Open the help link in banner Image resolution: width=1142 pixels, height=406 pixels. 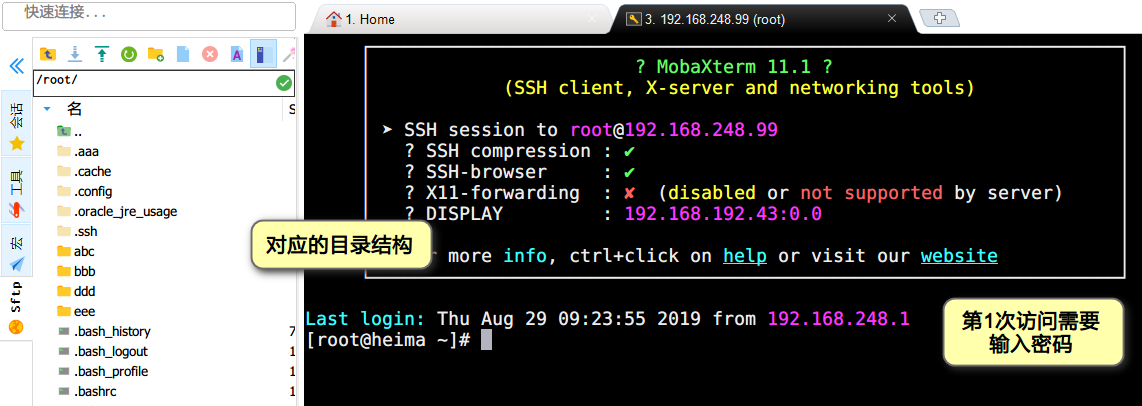point(744,256)
